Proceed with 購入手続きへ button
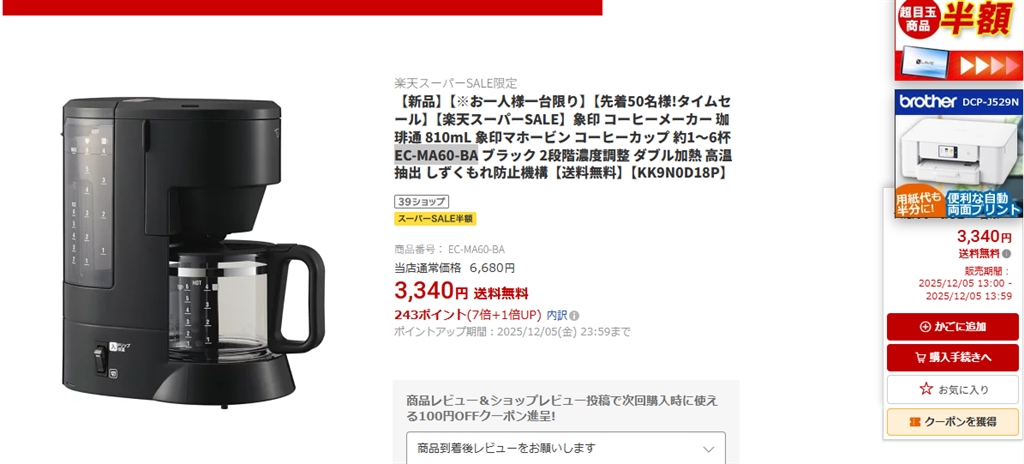Screen dimensions: 1024x464 [x=952, y=357]
